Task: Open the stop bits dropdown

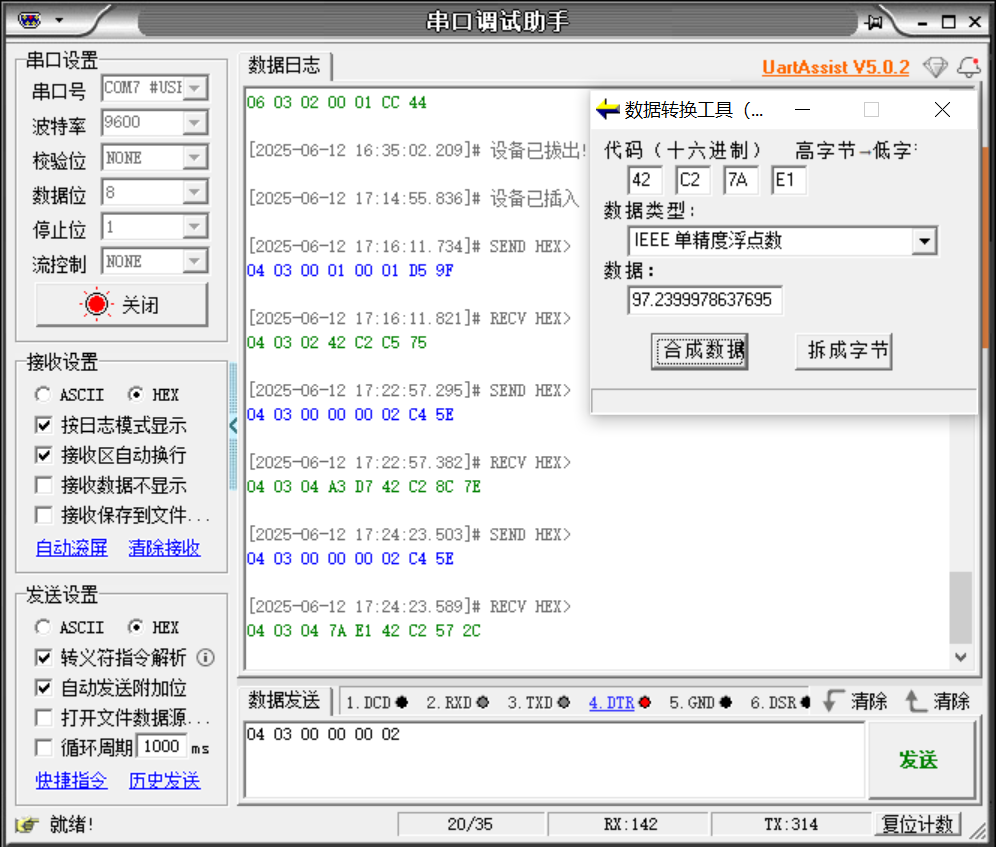Action: click(x=195, y=226)
